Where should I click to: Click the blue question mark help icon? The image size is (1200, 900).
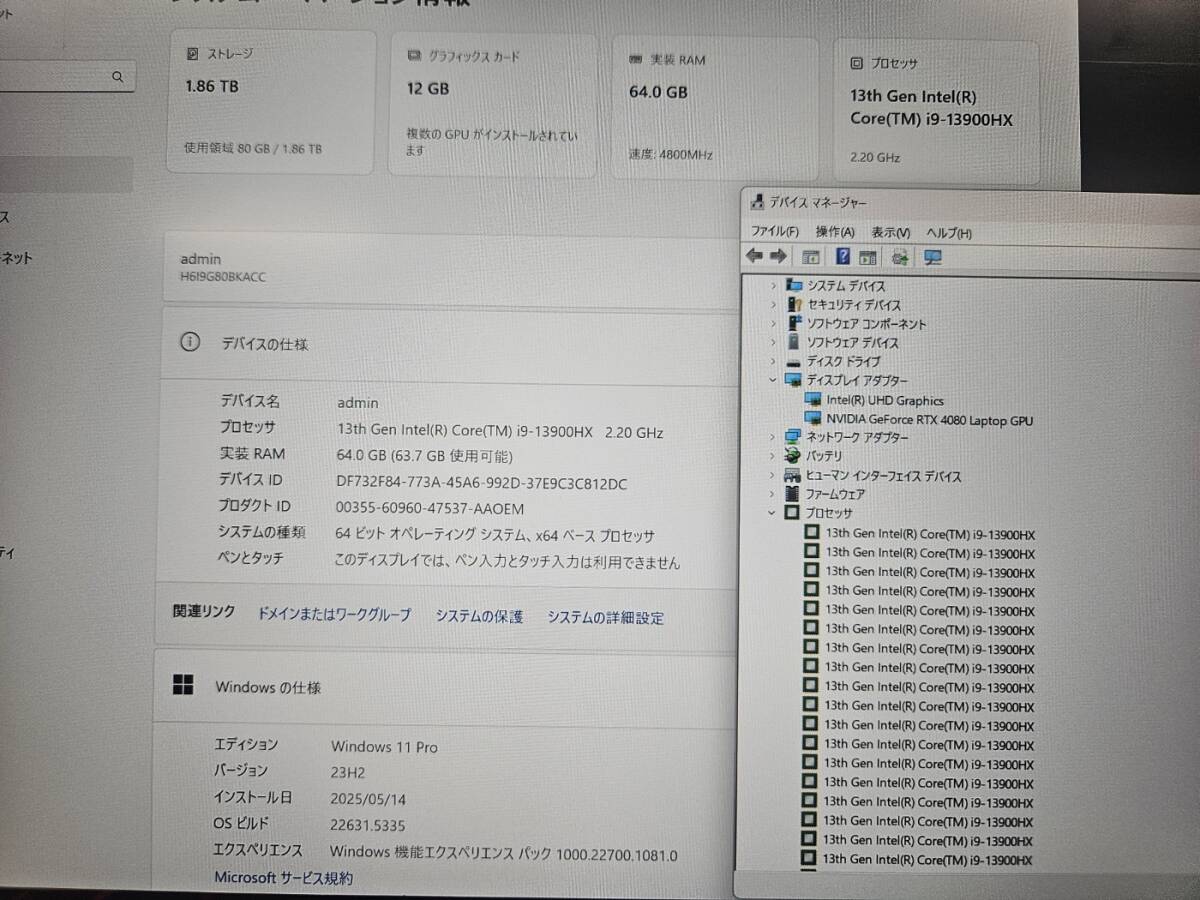843,257
